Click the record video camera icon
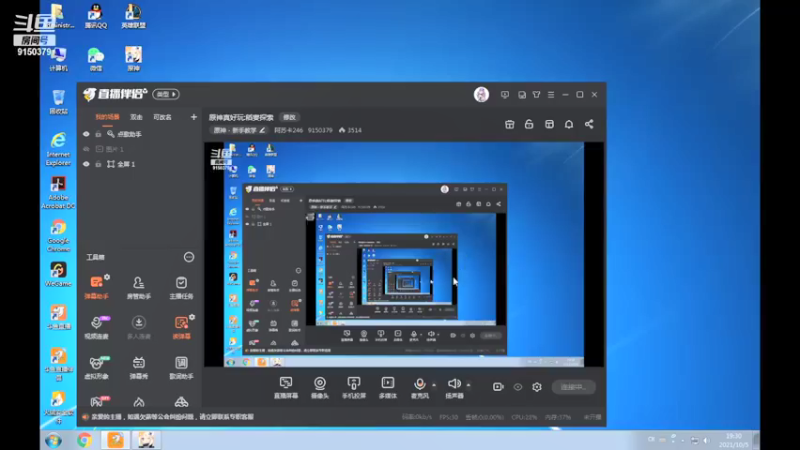The image size is (800, 450). [x=498, y=387]
